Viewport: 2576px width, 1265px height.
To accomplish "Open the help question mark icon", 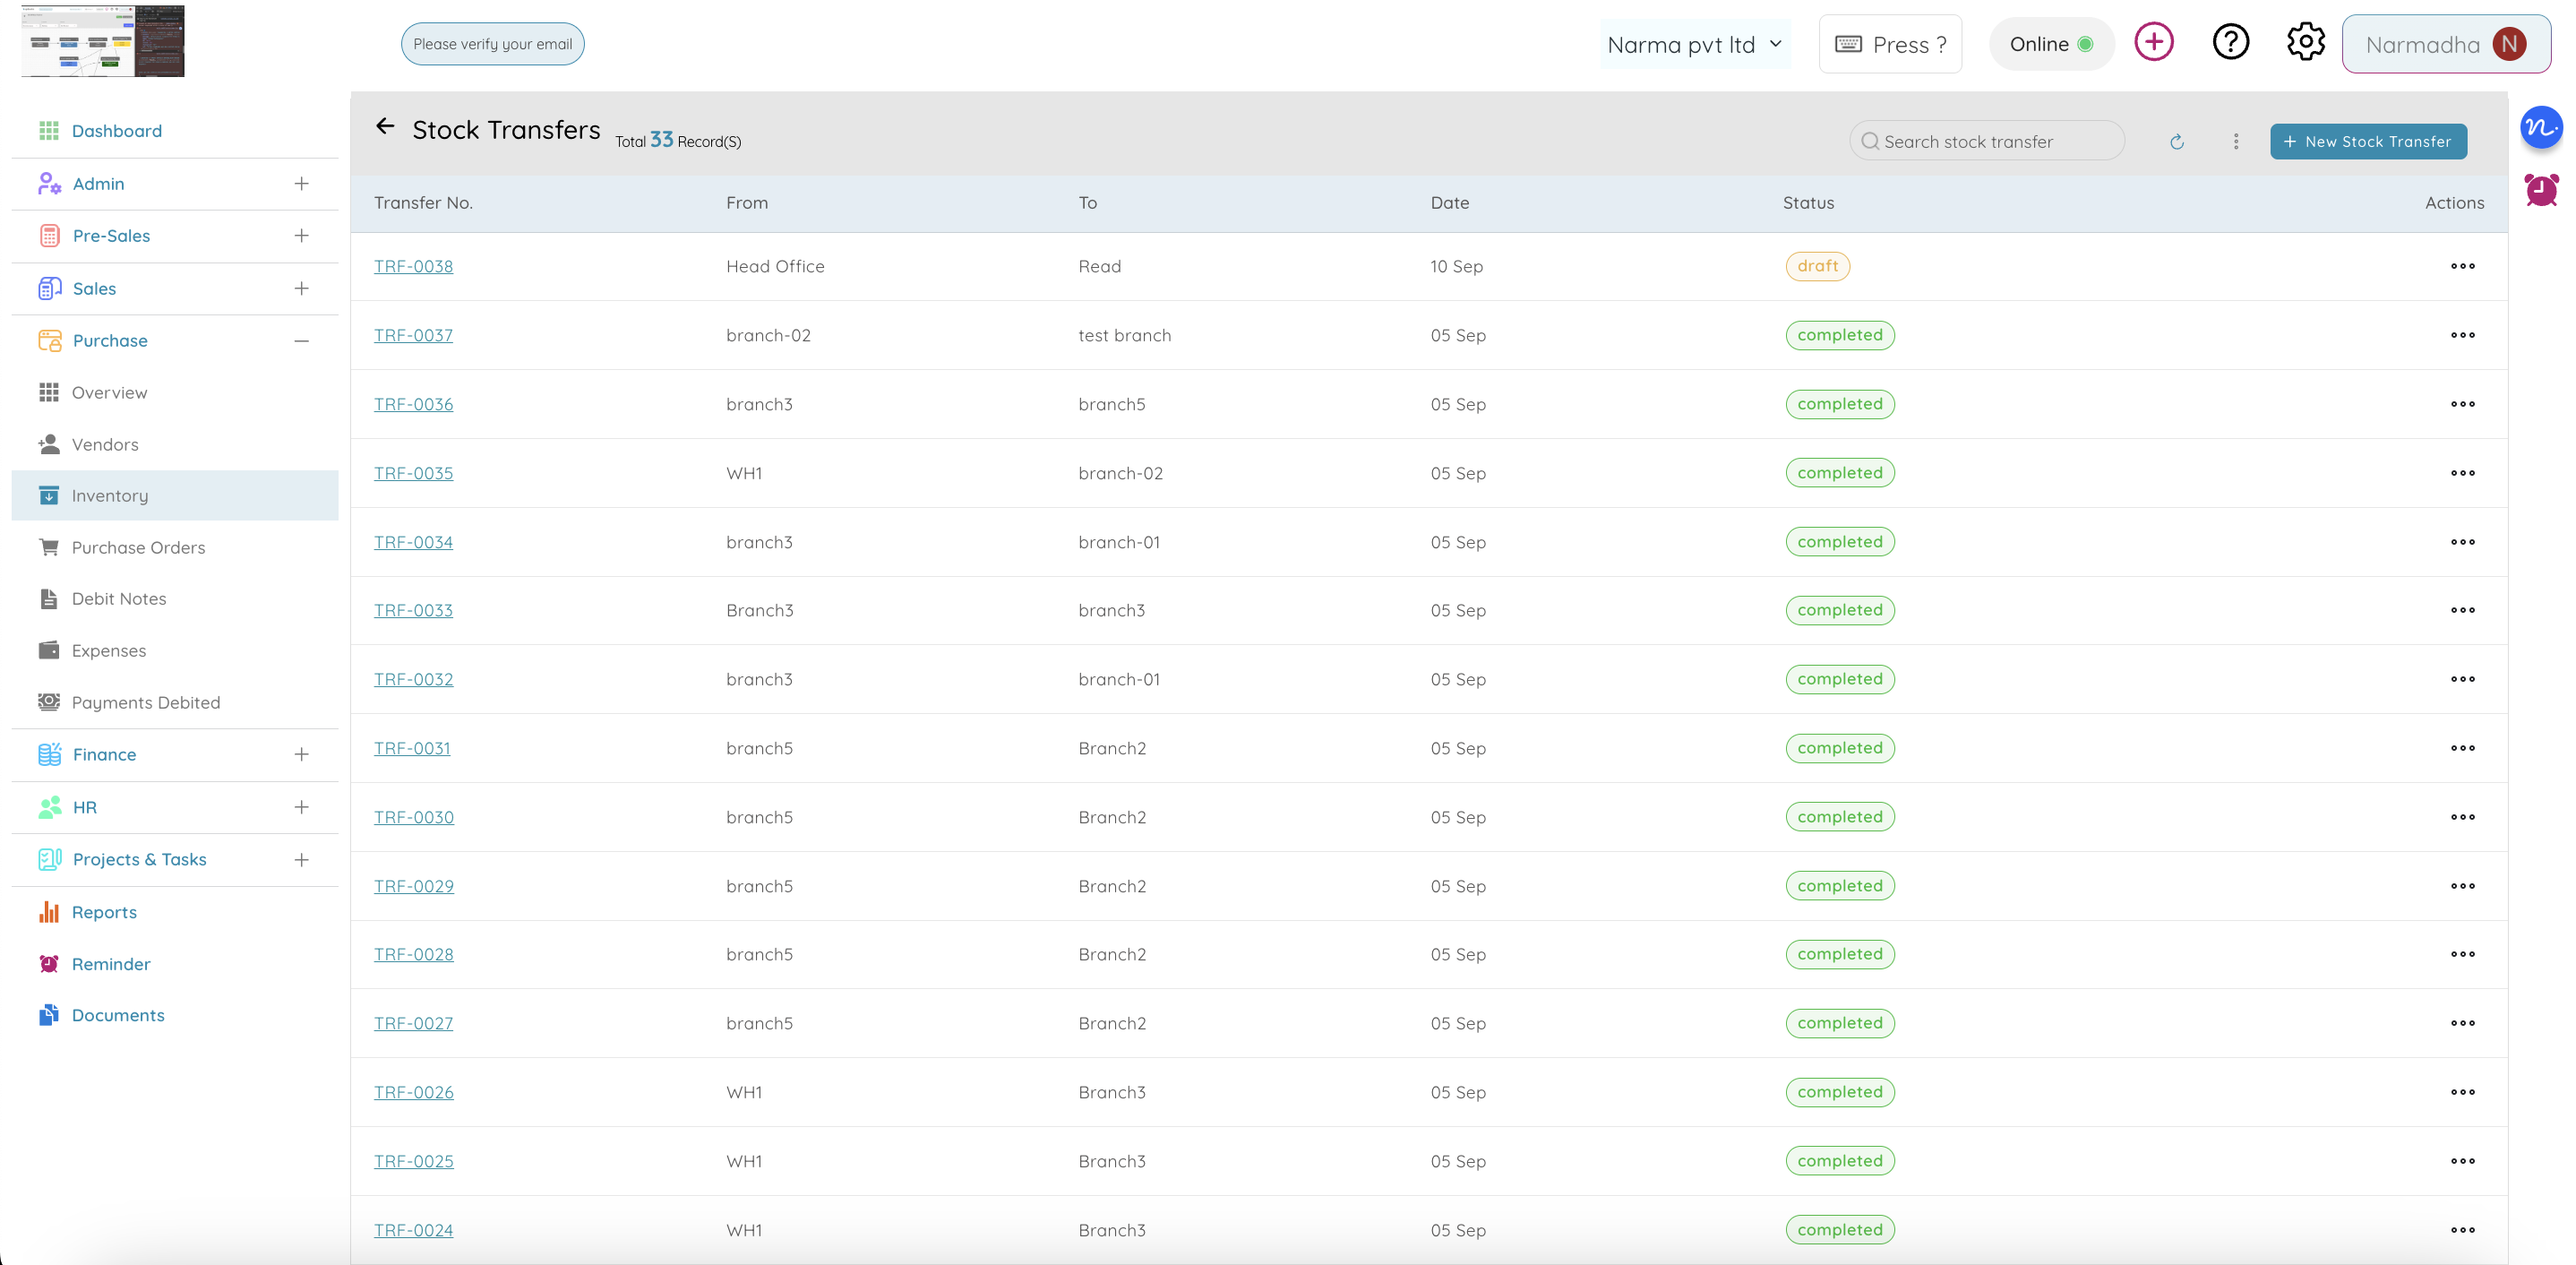I will pyautogui.click(x=2230, y=43).
